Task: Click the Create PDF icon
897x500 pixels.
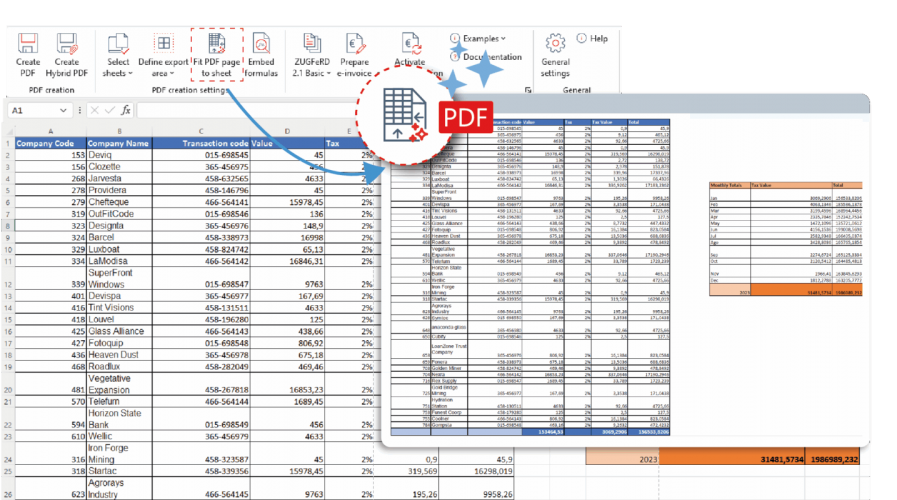Action: coord(28,44)
